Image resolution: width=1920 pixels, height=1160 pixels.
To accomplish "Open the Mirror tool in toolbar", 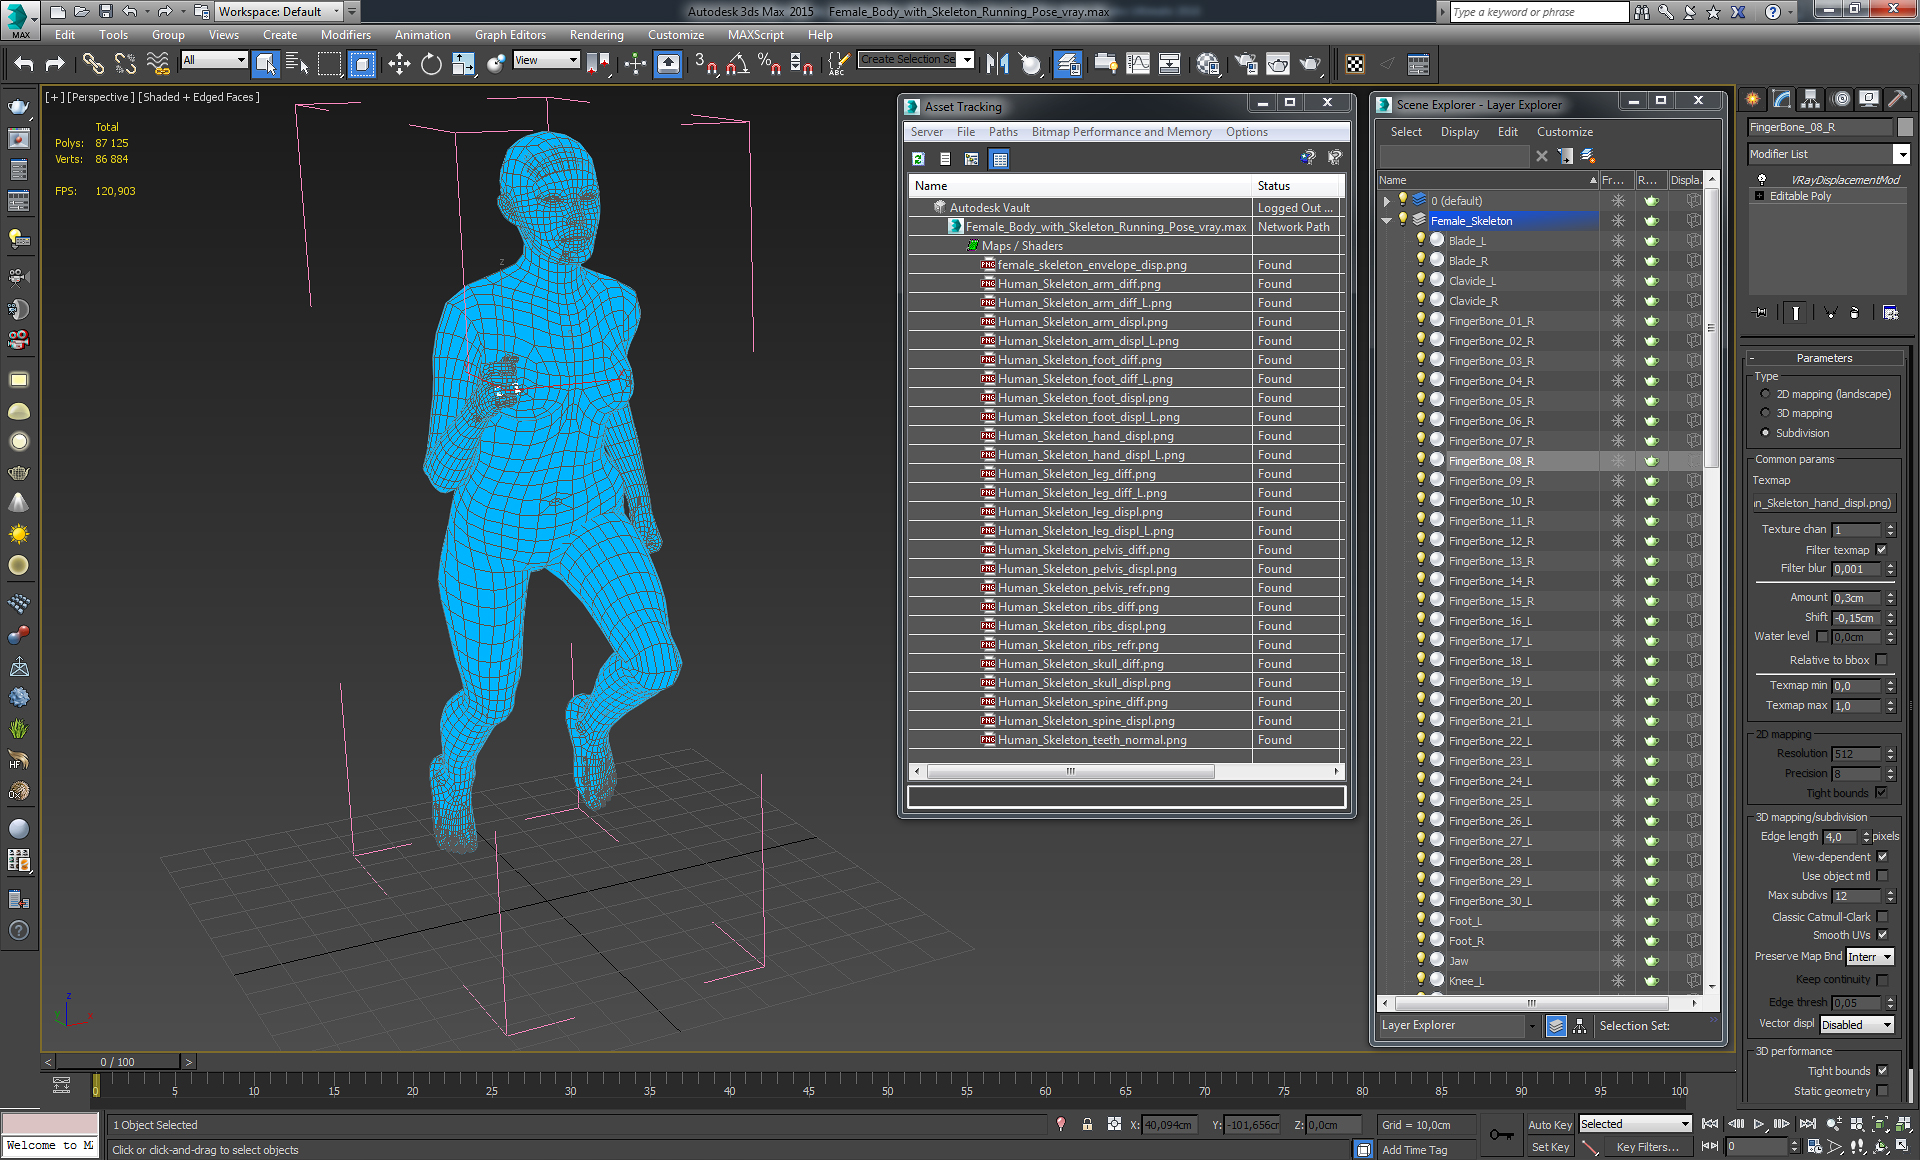I will (x=997, y=65).
